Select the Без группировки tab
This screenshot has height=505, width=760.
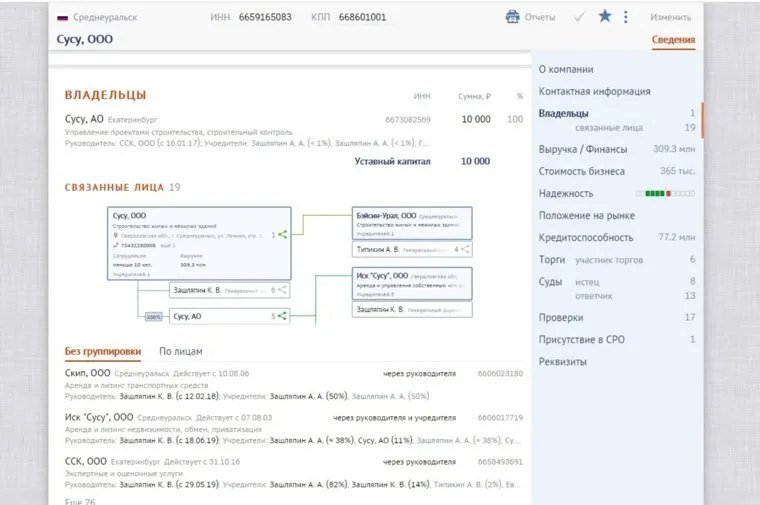tap(101, 352)
